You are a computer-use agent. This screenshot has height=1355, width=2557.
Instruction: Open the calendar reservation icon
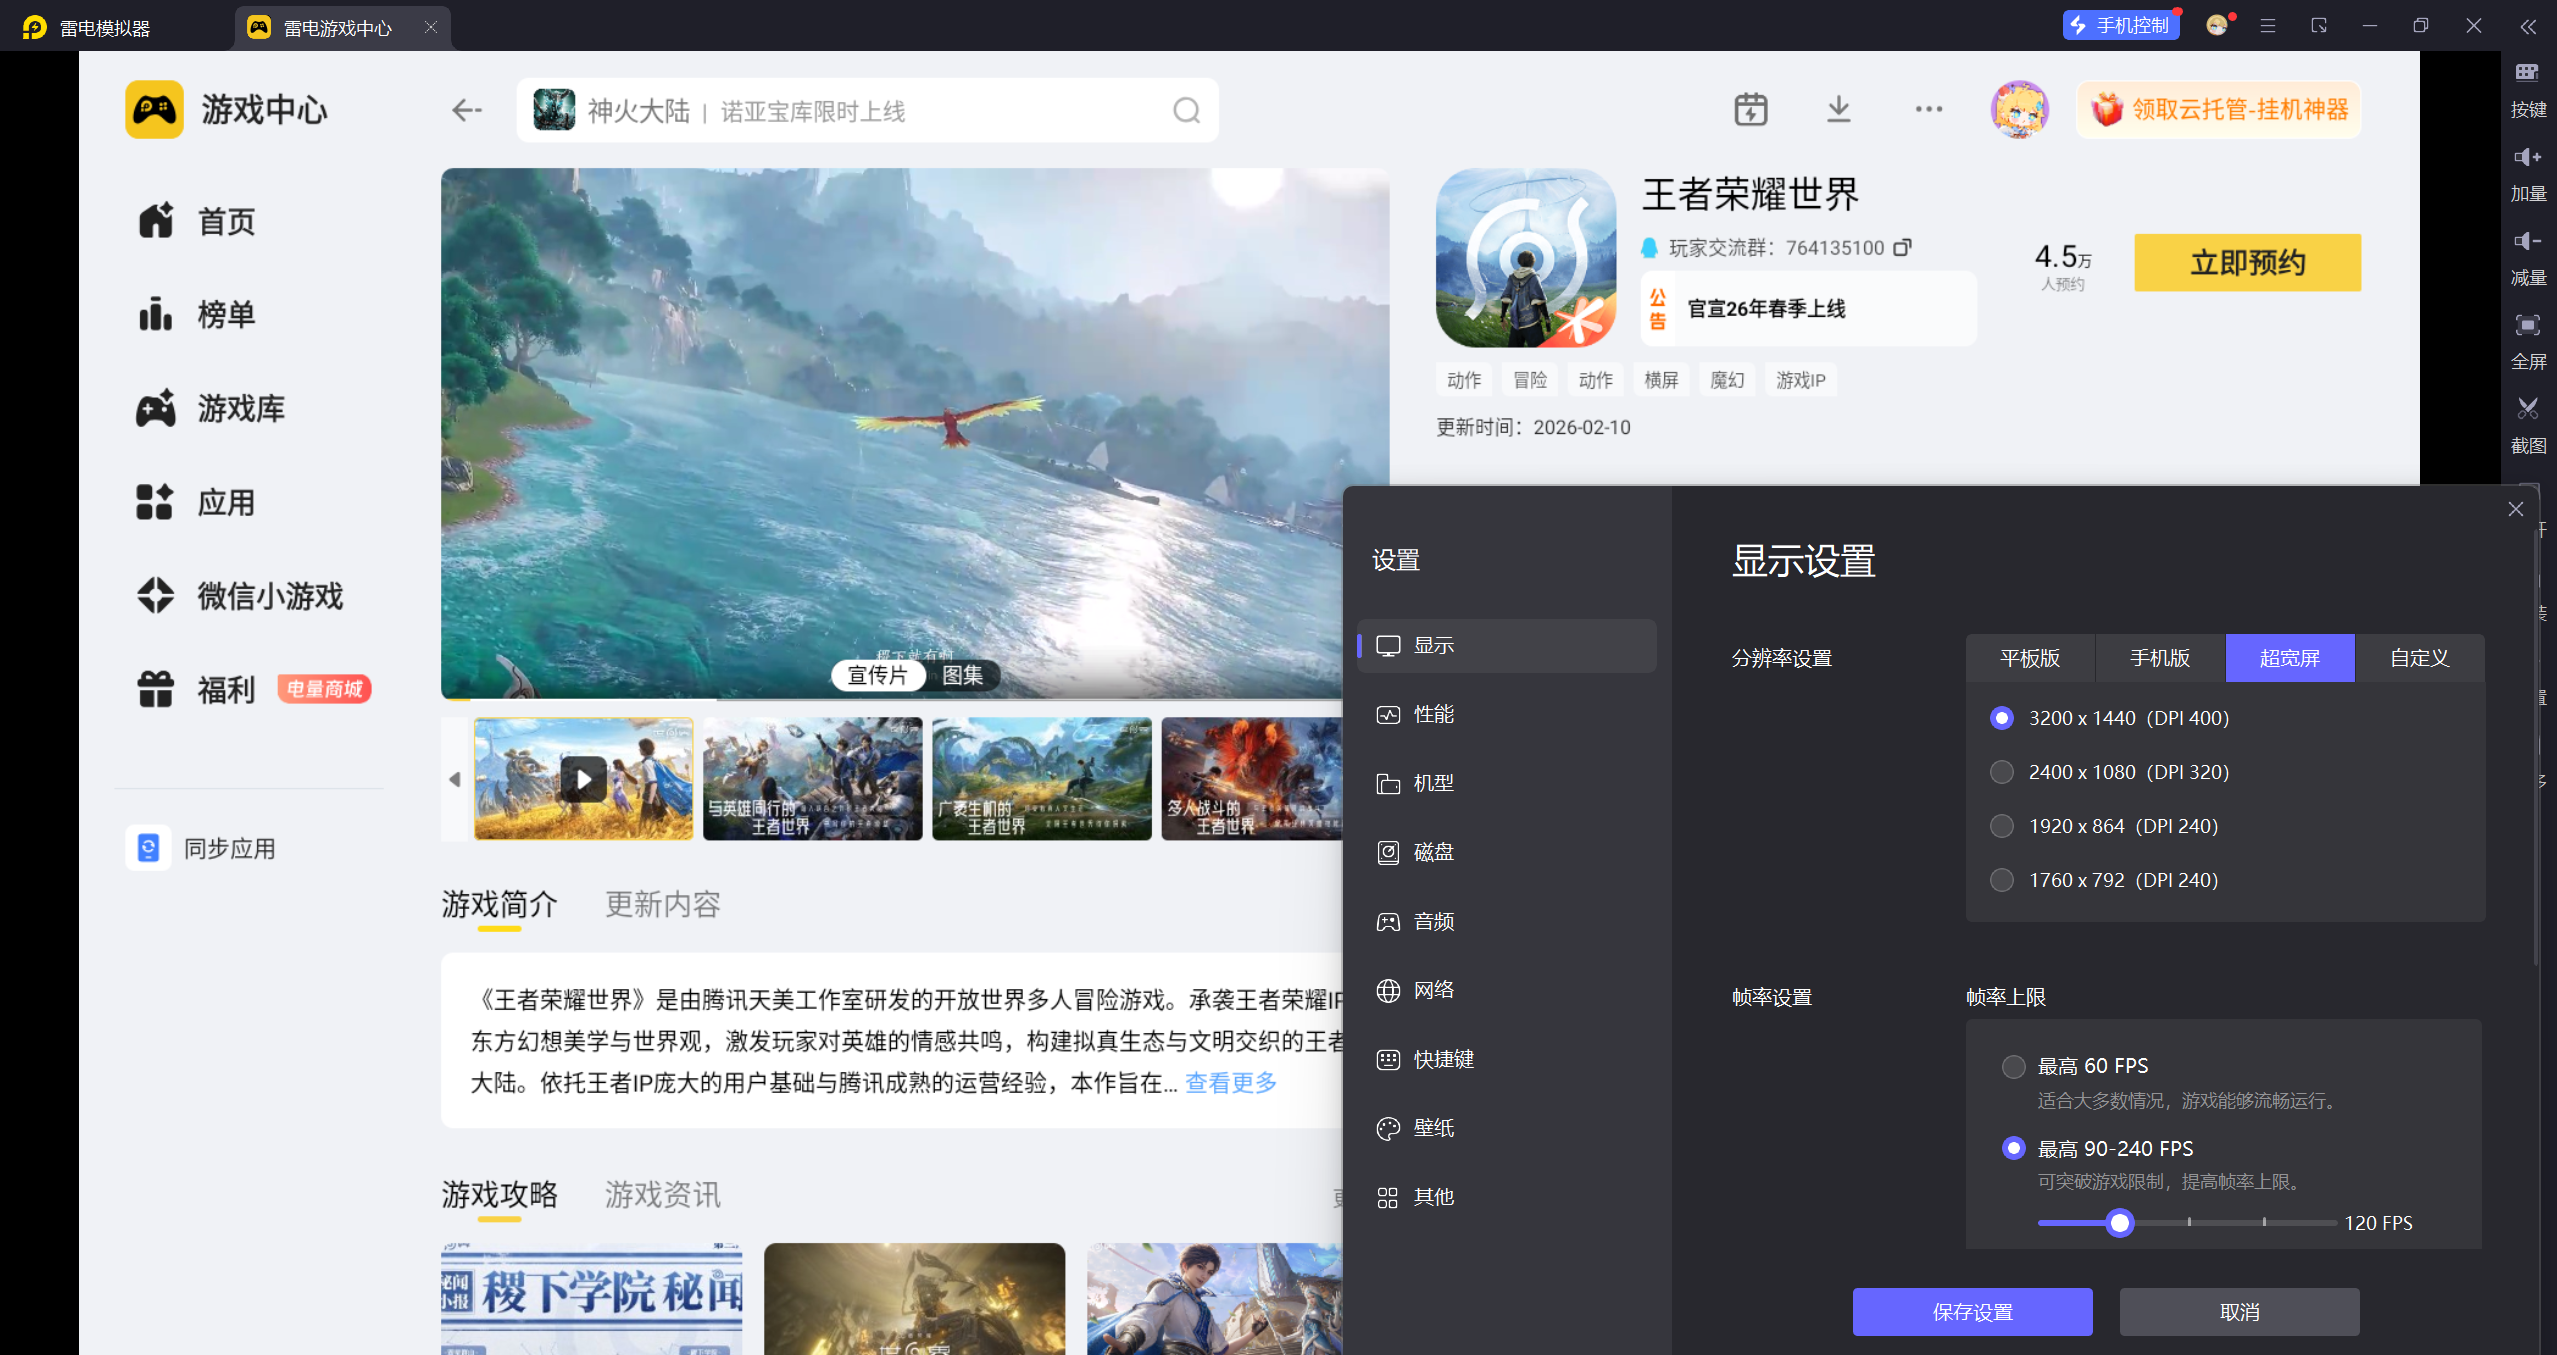click(1750, 109)
